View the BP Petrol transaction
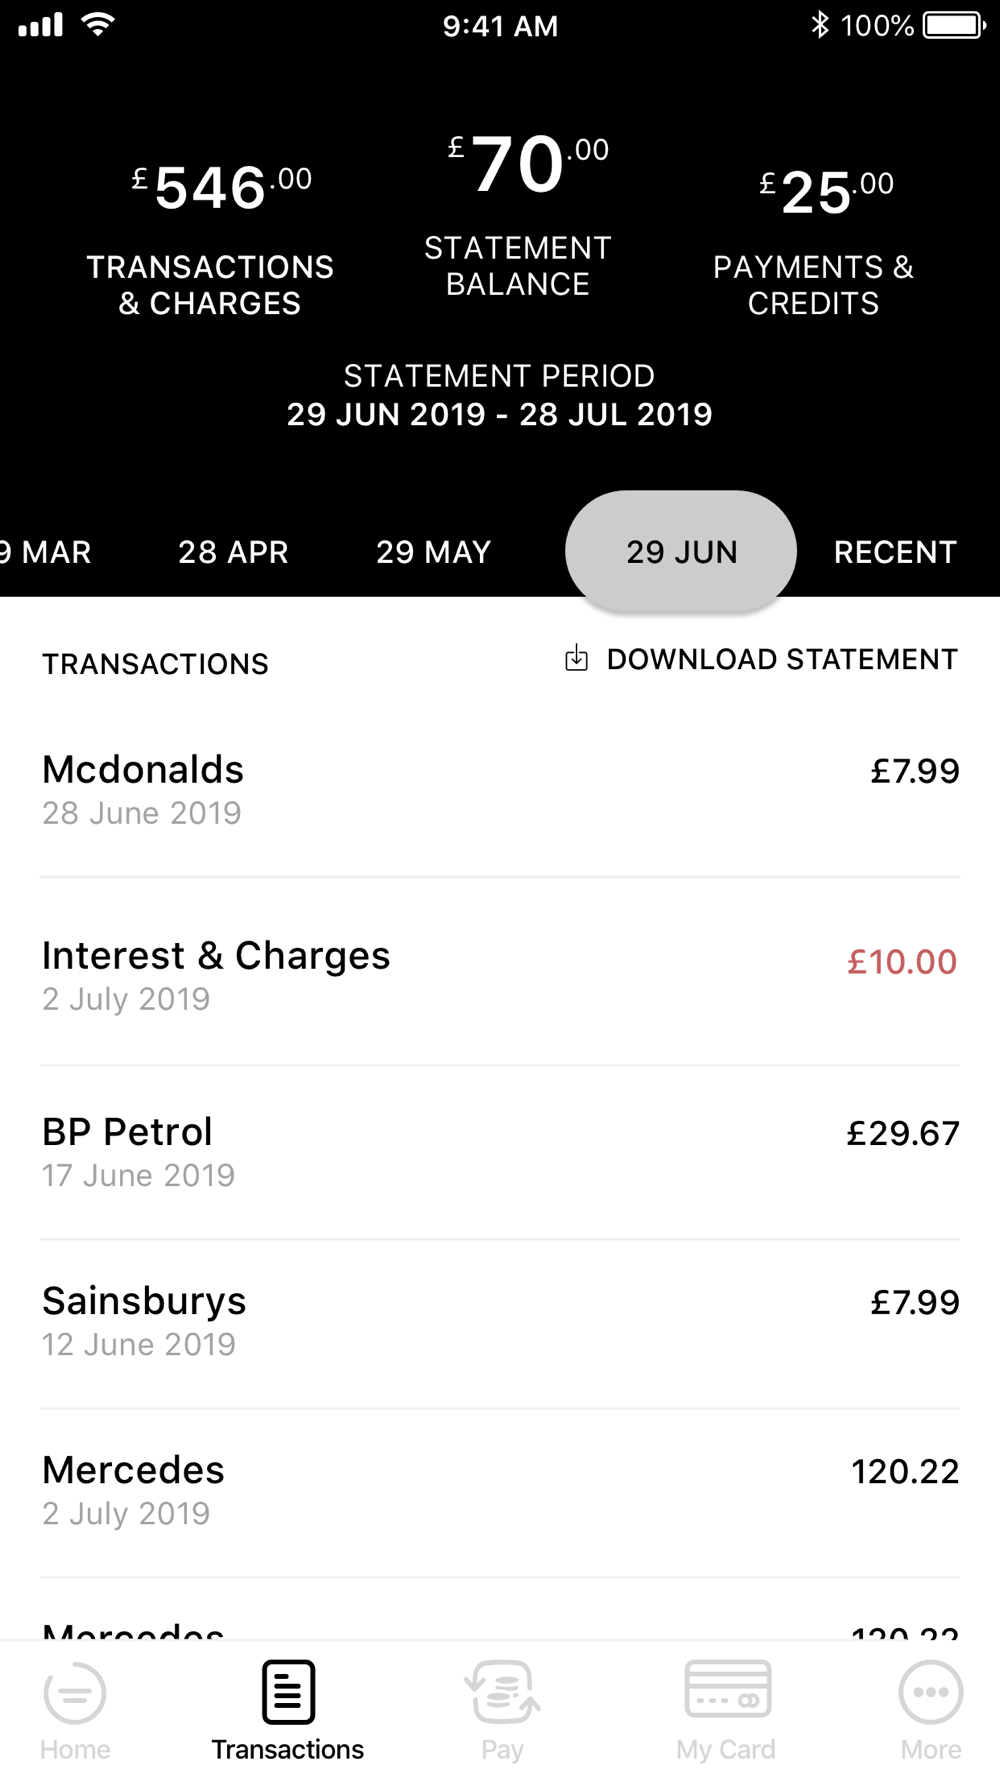This screenshot has height=1778, width=1000. click(500, 1152)
